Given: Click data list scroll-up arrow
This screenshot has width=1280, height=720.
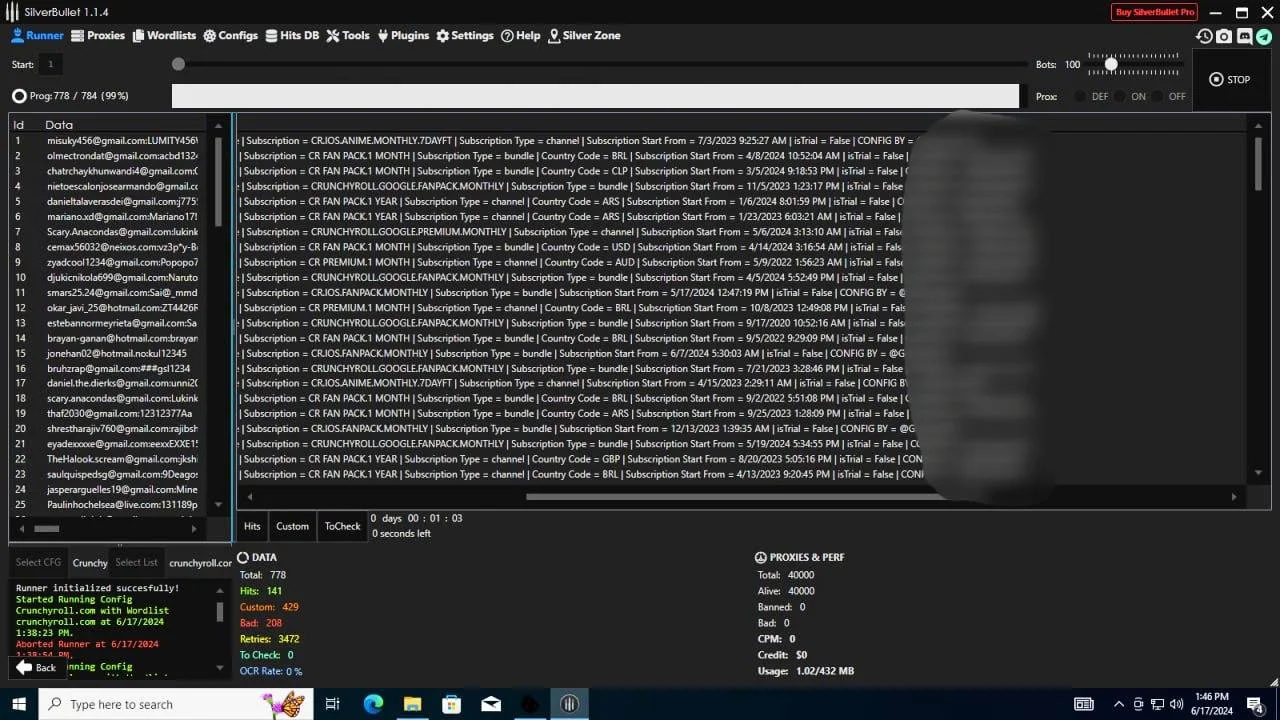Looking at the screenshot, I should pyautogui.click(x=218, y=126).
